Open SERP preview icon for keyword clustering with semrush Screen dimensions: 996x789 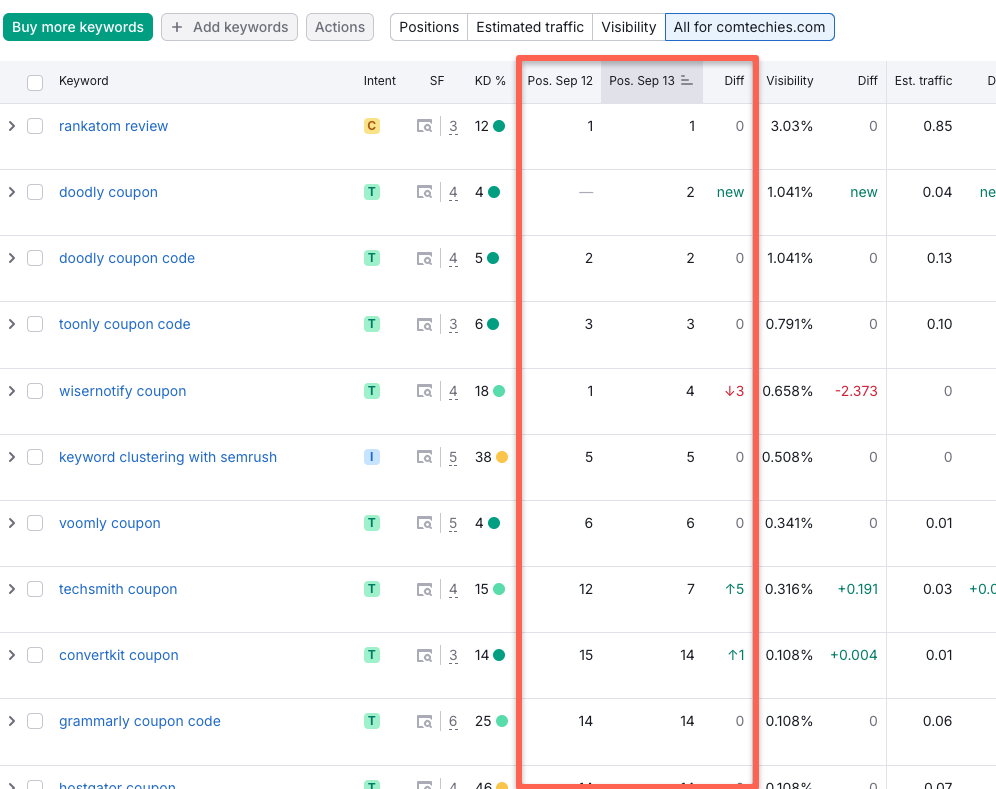click(x=424, y=457)
